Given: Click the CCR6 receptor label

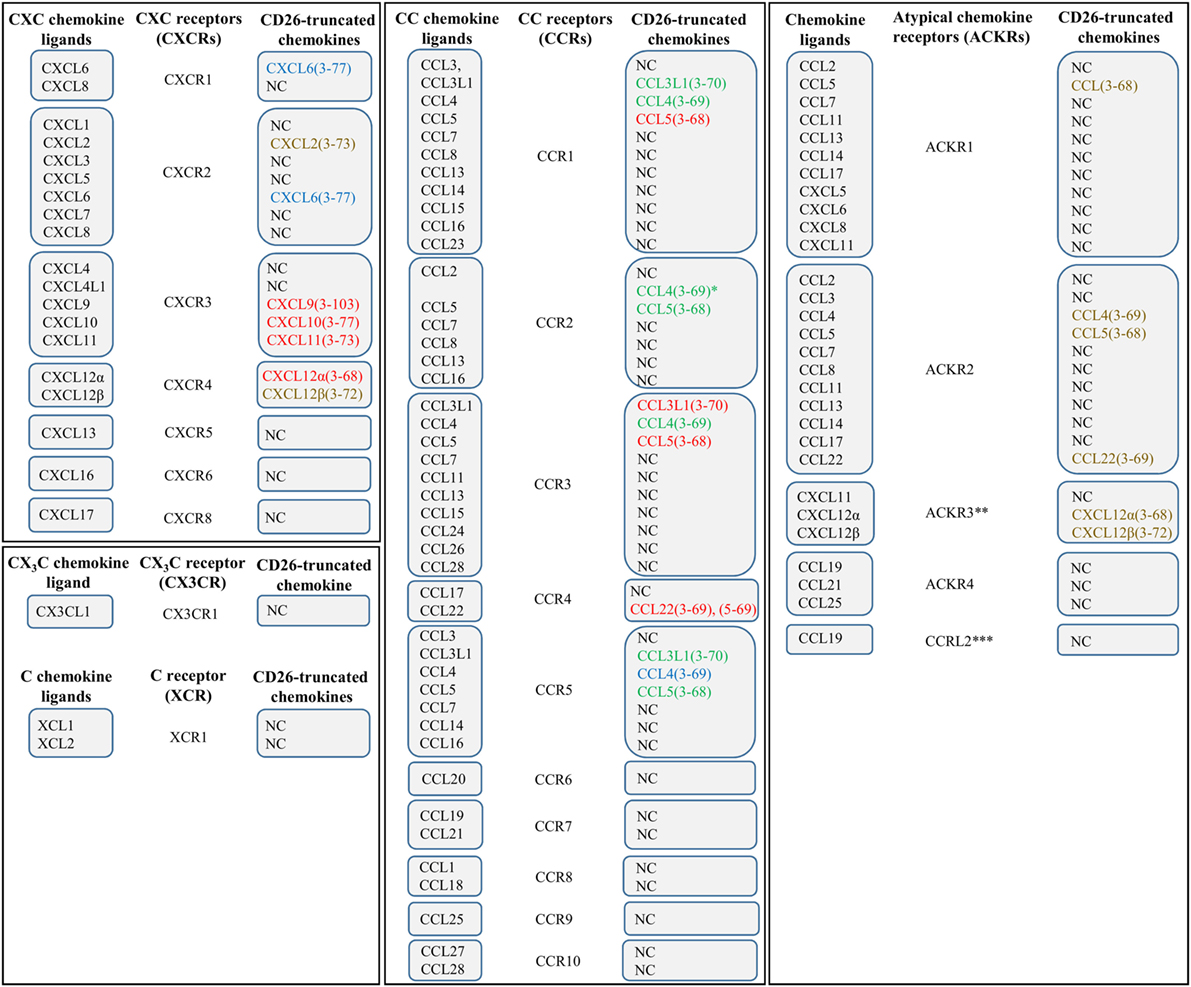Looking at the screenshot, I should (x=554, y=780).
